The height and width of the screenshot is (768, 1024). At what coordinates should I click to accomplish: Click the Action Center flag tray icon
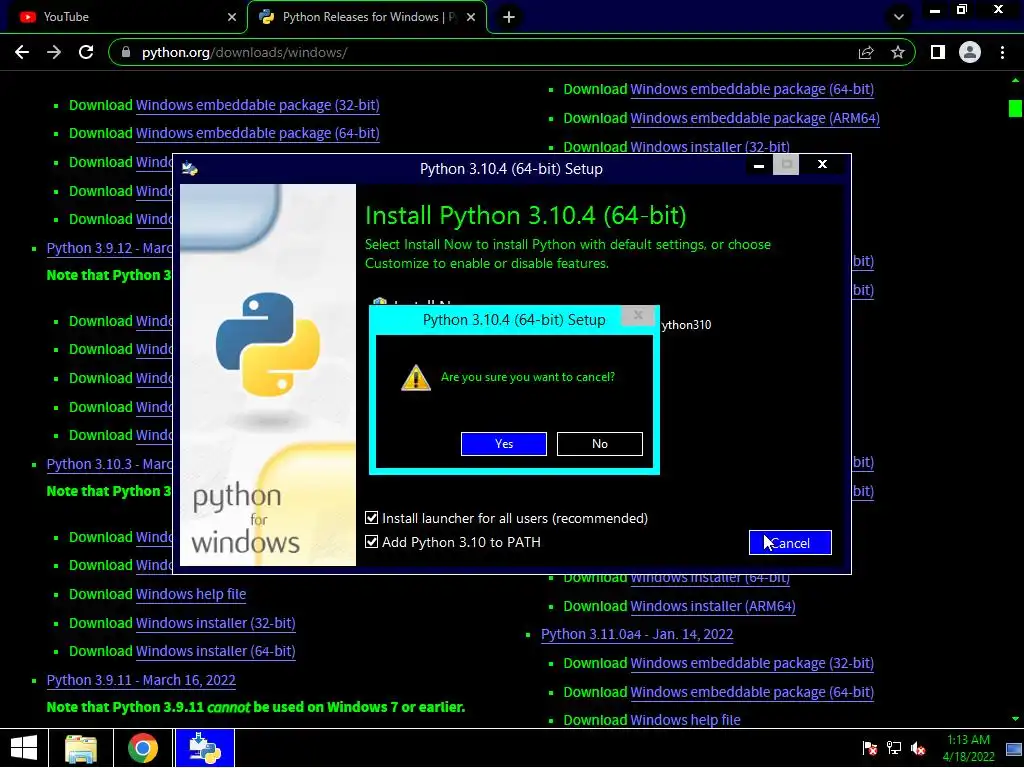(x=870, y=748)
